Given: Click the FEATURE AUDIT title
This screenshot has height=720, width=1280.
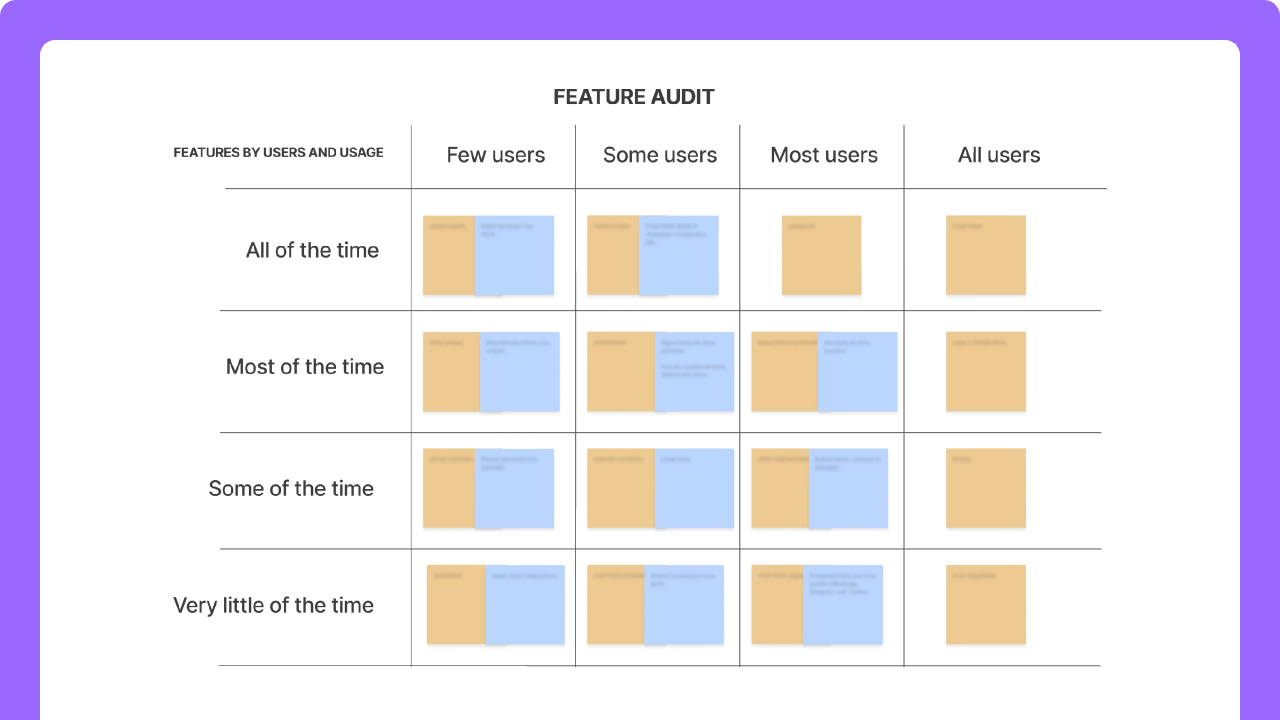Looking at the screenshot, I should (x=634, y=97).
